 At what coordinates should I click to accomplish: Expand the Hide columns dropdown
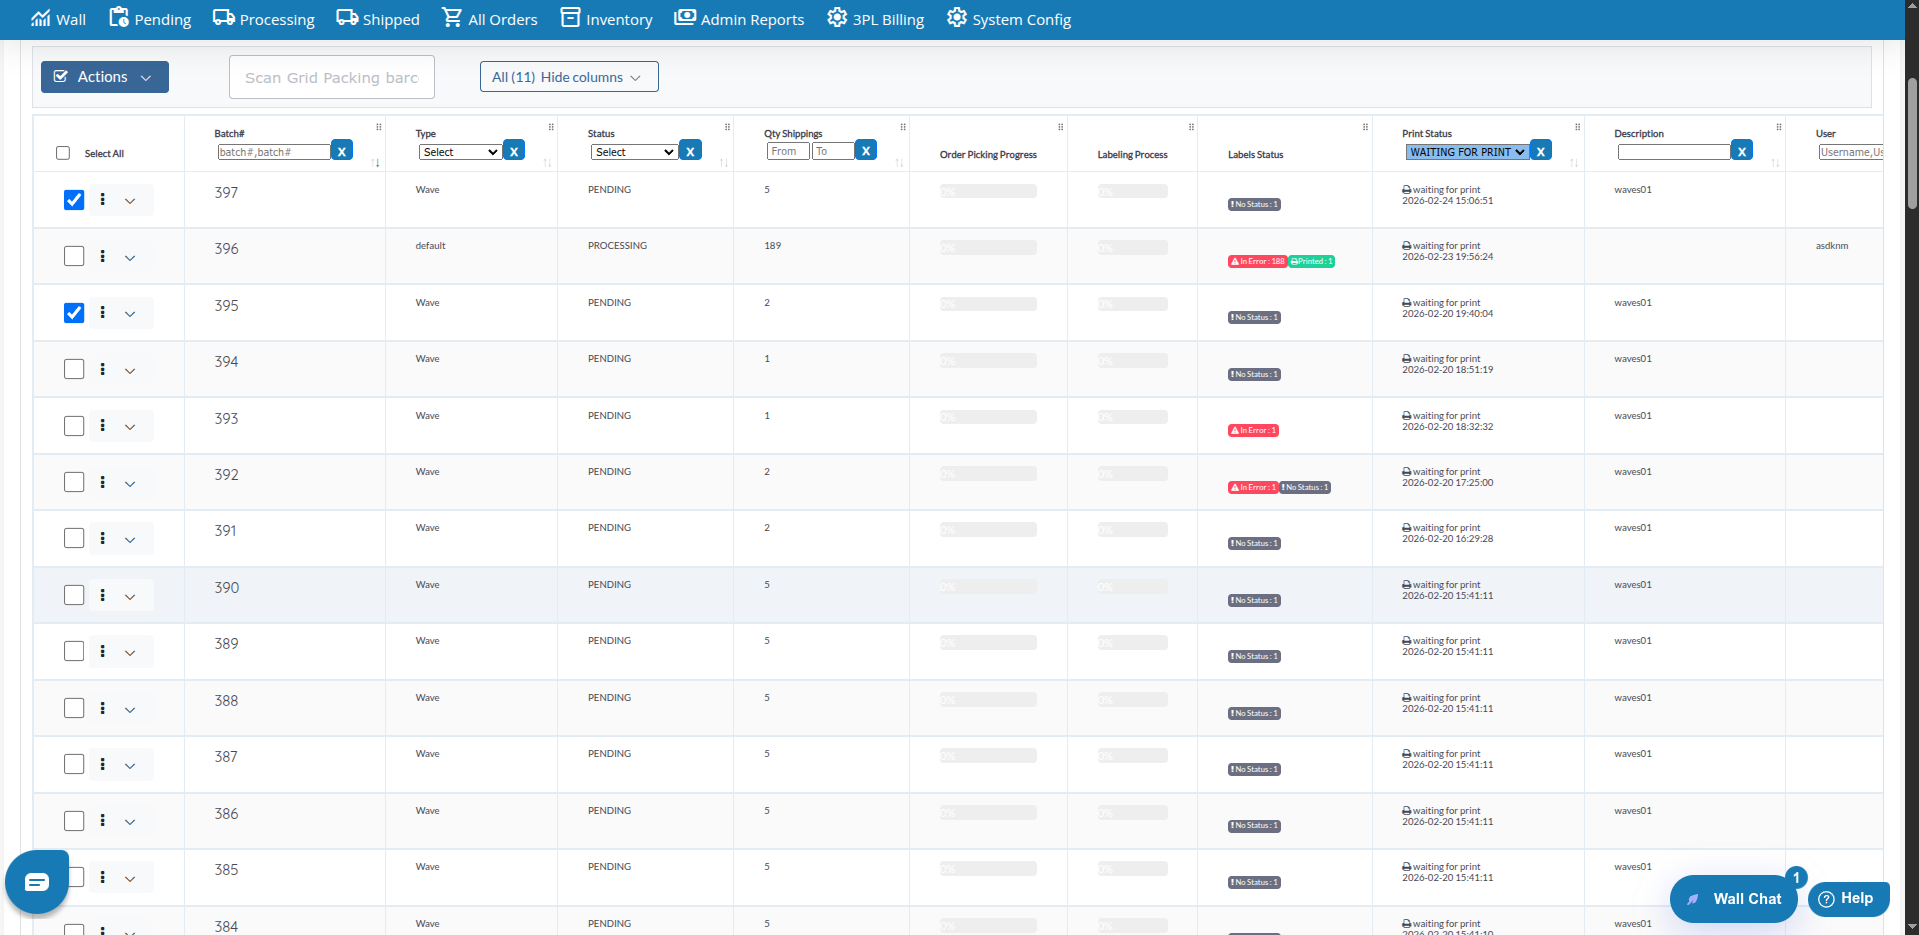point(569,77)
